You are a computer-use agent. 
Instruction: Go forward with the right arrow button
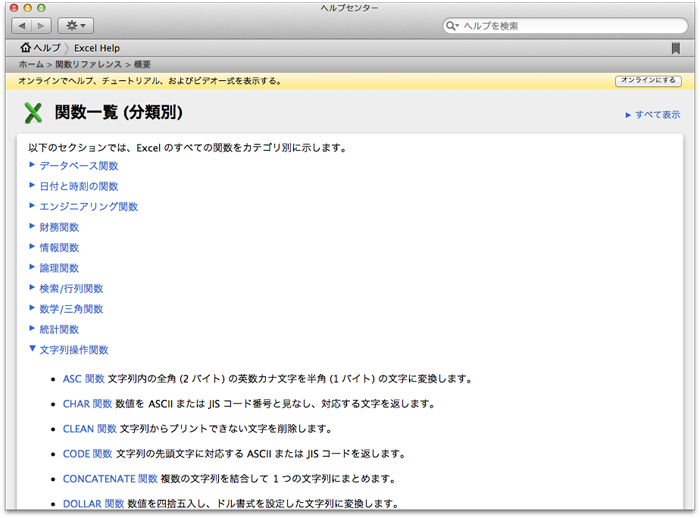41,26
